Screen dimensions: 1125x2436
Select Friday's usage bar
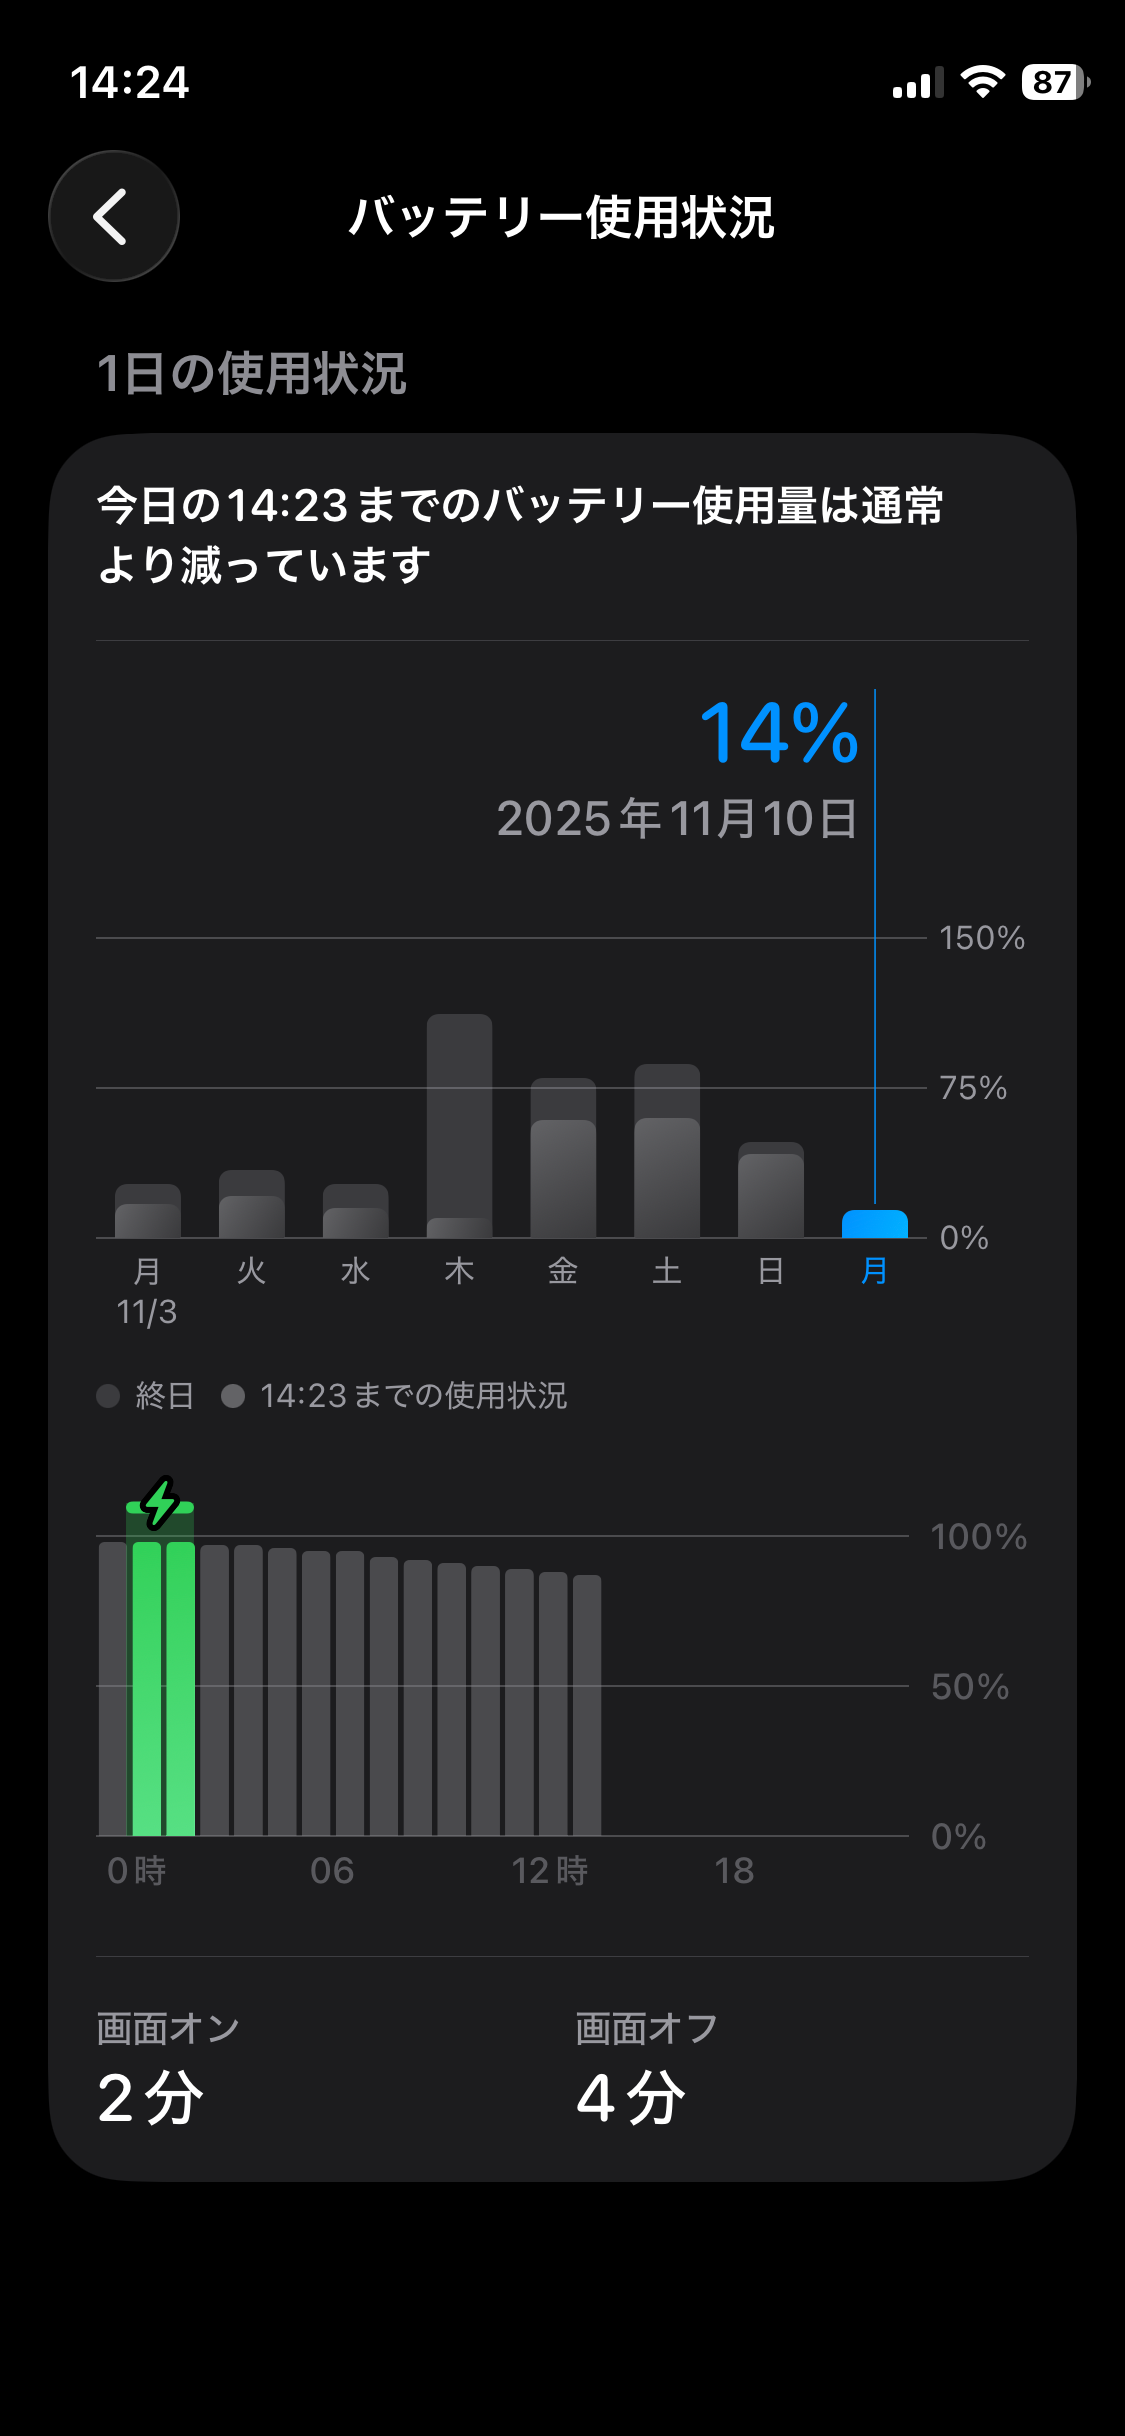click(x=563, y=1160)
